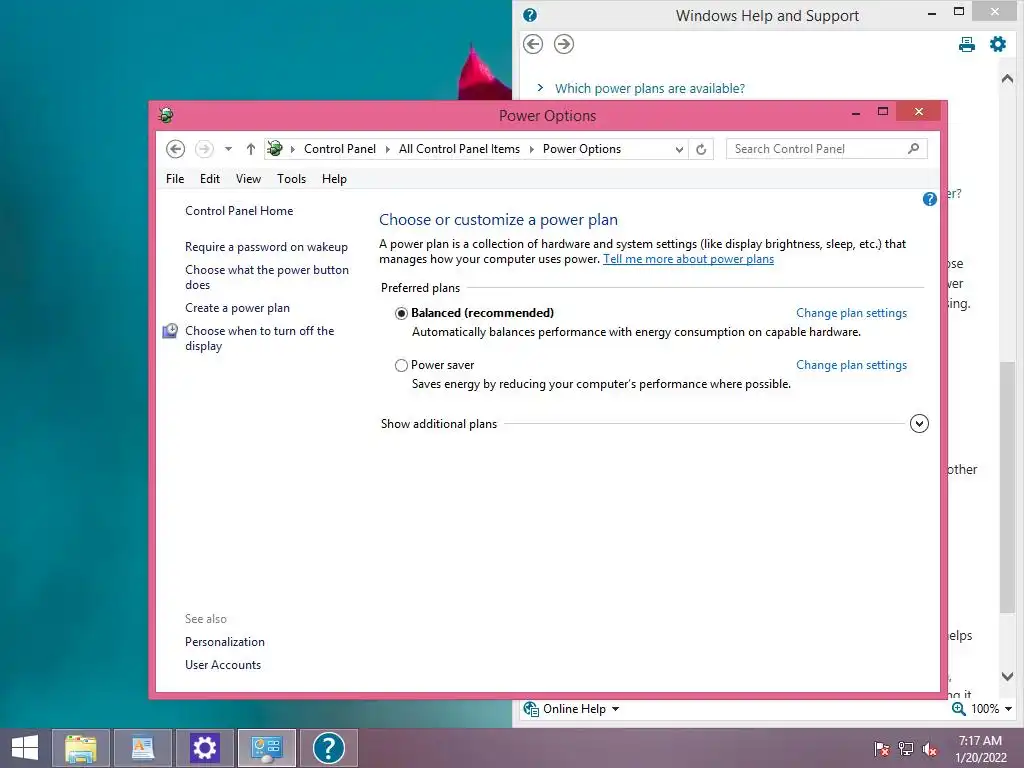Switch to Help and Support taskbar button
1024x768 pixels.
point(328,748)
